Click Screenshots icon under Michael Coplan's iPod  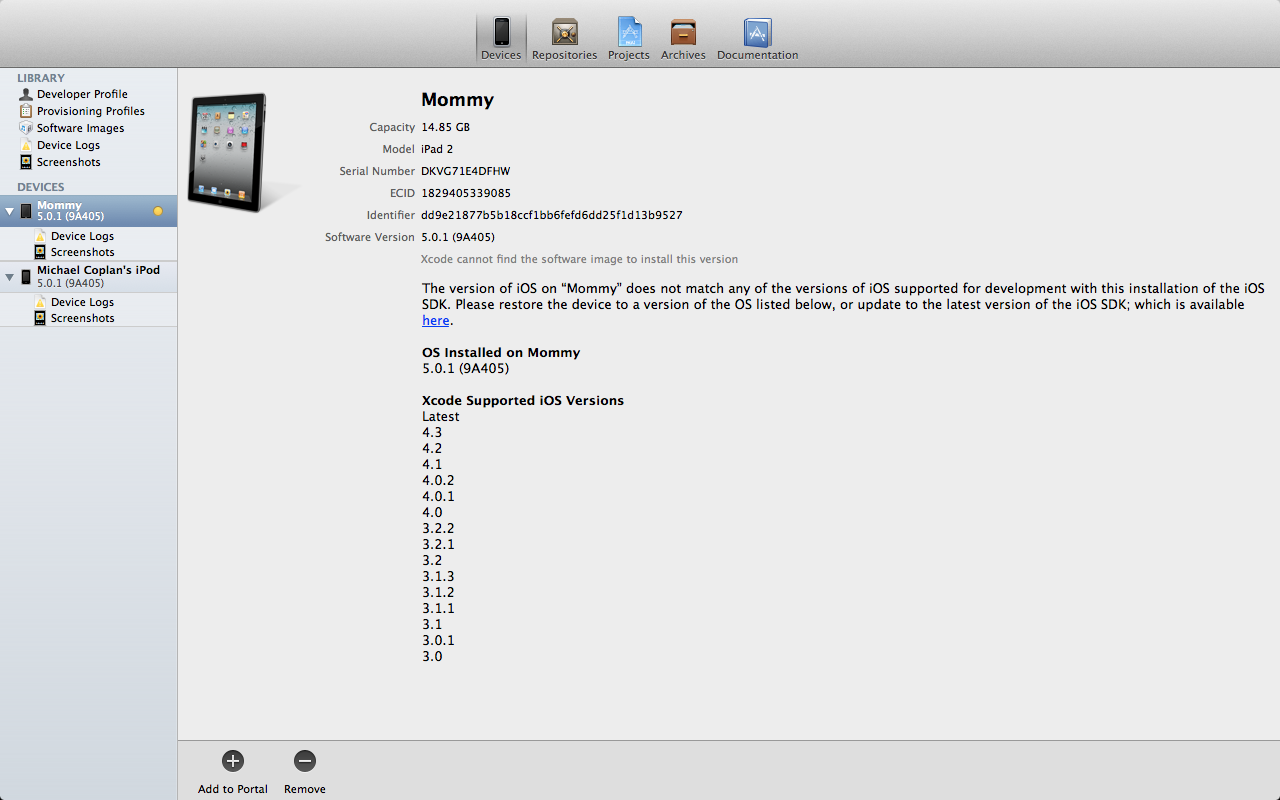pos(40,318)
